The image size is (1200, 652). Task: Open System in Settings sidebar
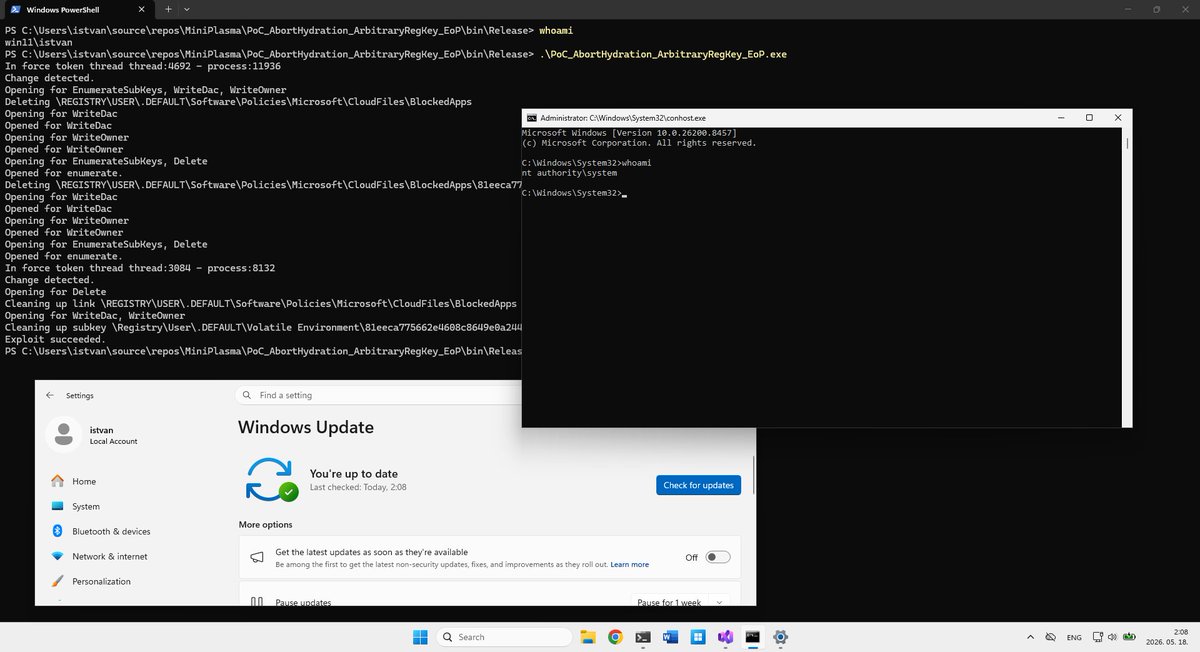pos(86,506)
